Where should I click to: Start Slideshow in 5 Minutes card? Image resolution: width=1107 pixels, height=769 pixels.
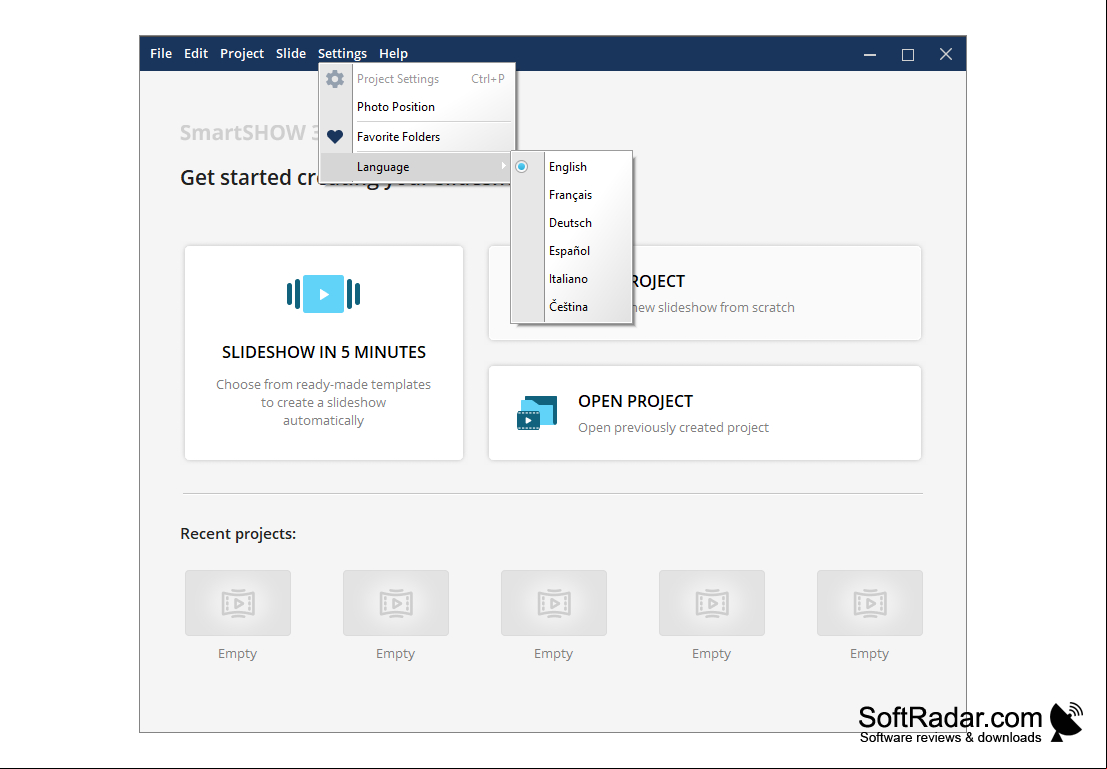pos(324,353)
